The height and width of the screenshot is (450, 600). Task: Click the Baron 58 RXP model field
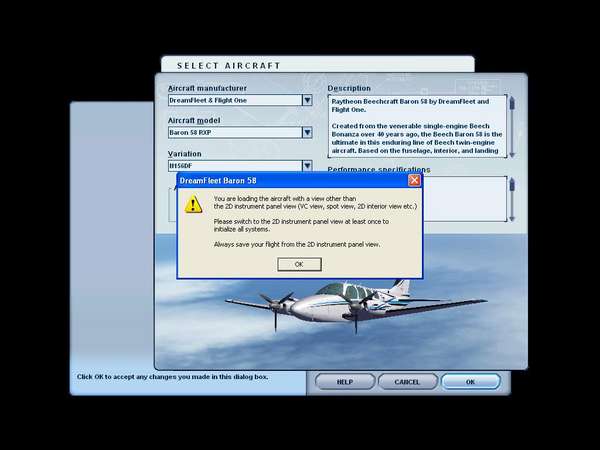click(x=235, y=132)
